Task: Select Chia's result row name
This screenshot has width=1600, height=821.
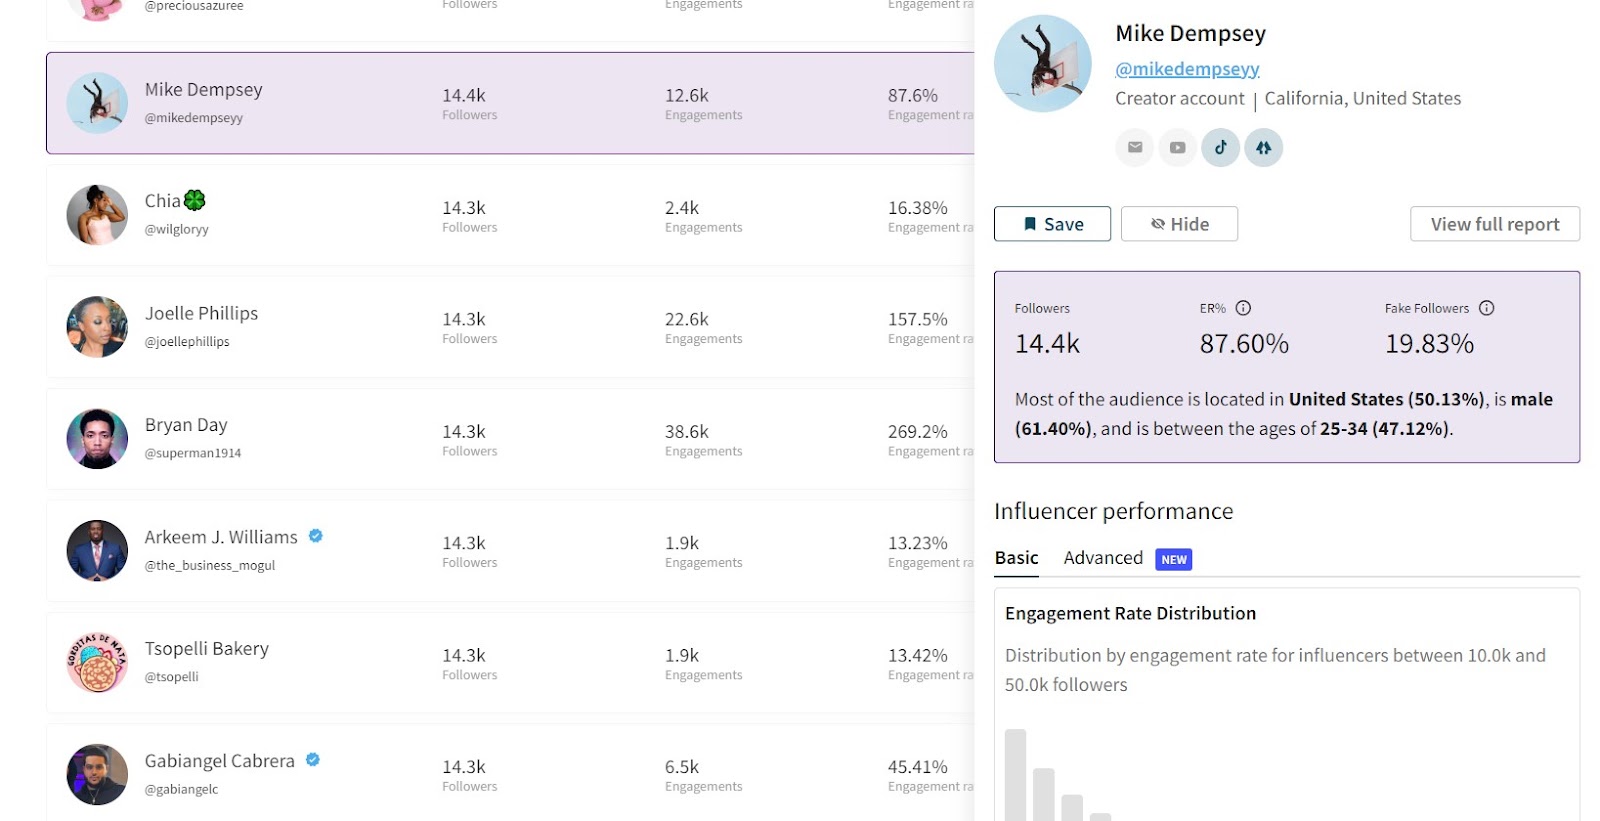Action: pyautogui.click(x=163, y=201)
